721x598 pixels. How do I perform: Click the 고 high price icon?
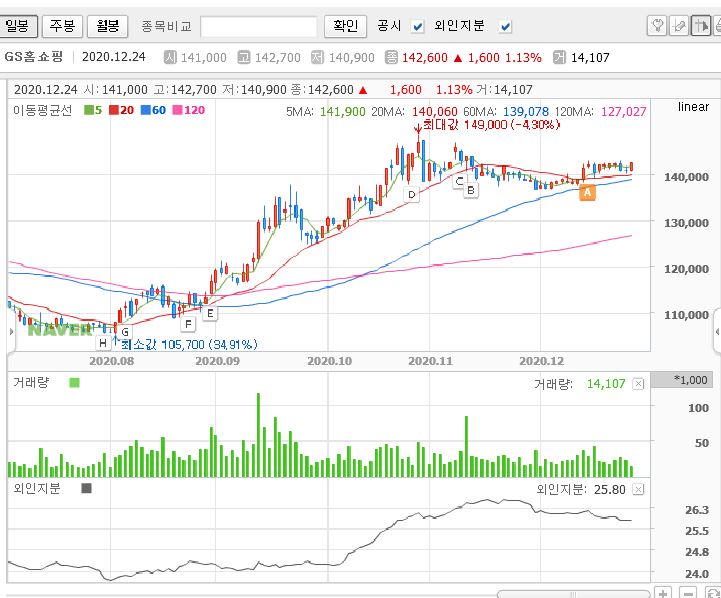pyautogui.click(x=244, y=57)
